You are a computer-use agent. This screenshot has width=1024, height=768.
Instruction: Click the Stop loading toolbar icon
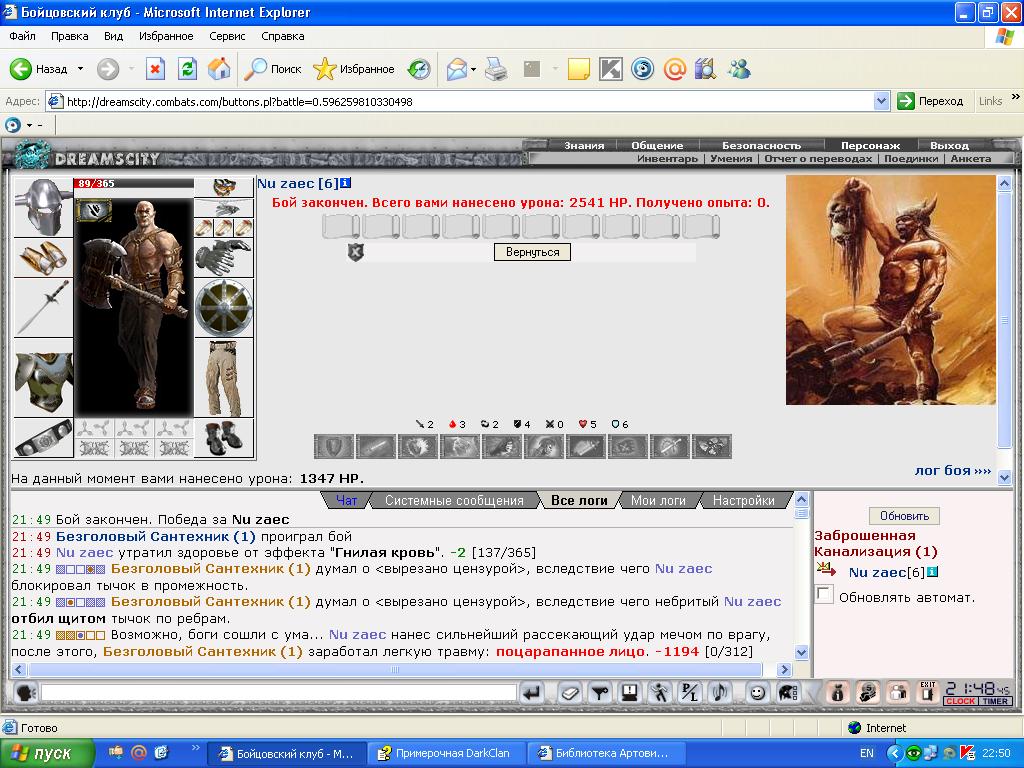pyautogui.click(x=155, y=69)
